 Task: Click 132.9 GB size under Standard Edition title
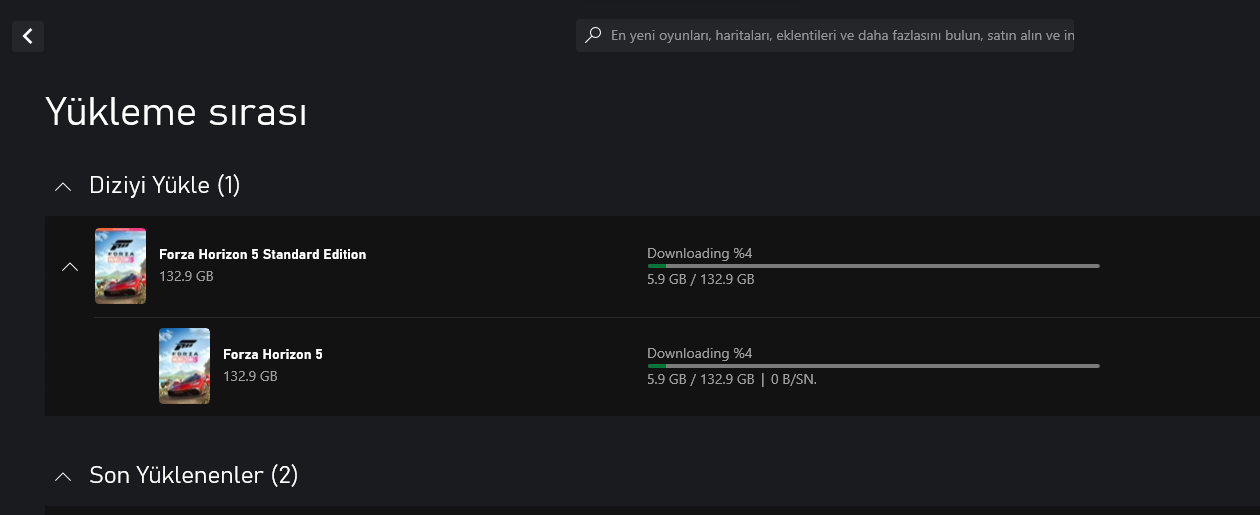tap(186, 276)
